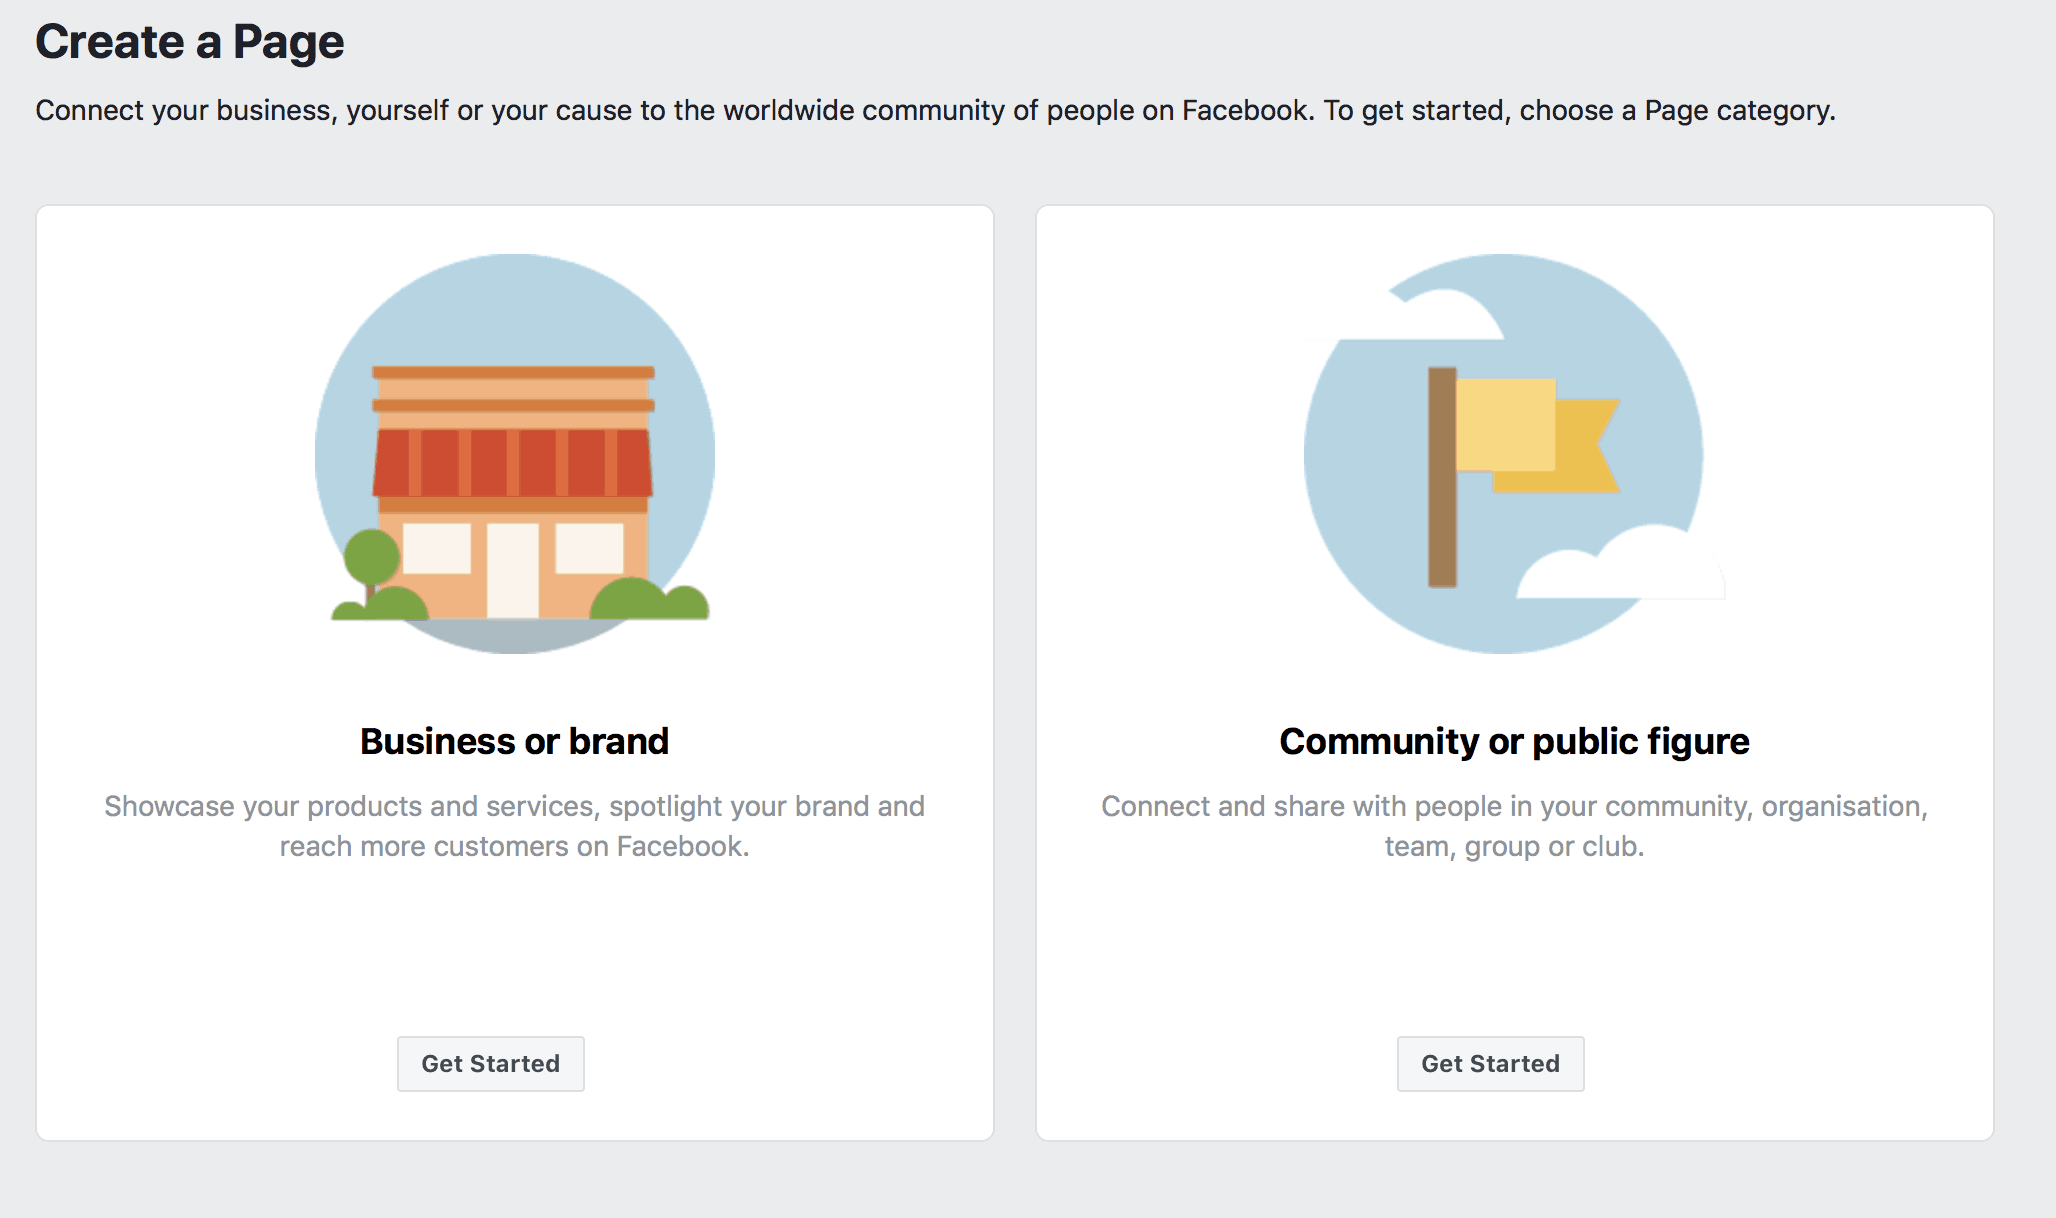
Task: Click the white door of the storefront
Action: (x=513, y=570)
